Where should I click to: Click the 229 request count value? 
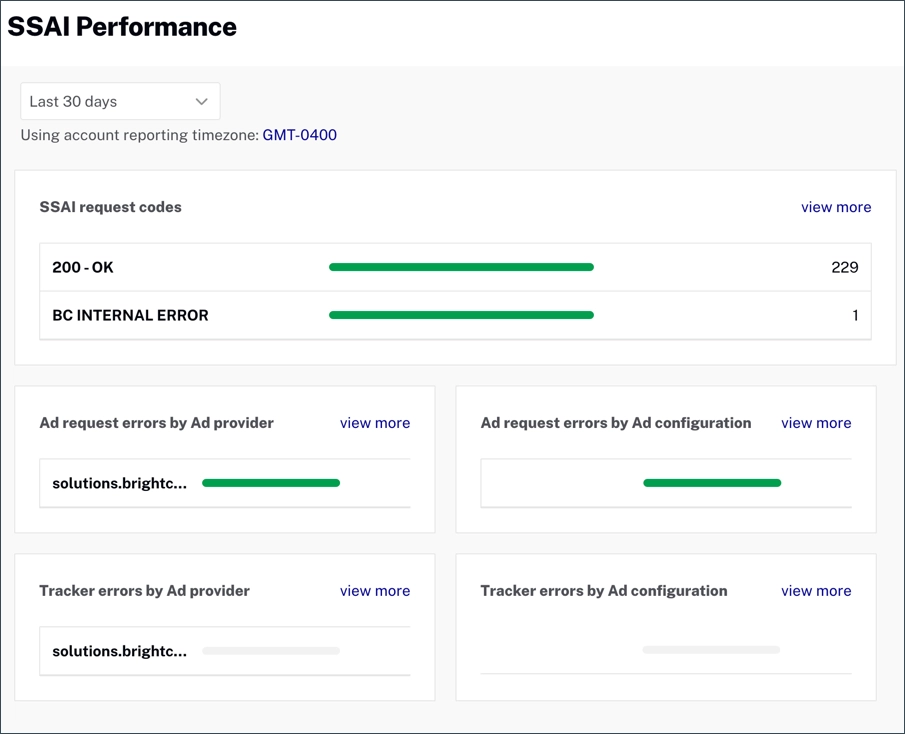(x=845, y=267)
